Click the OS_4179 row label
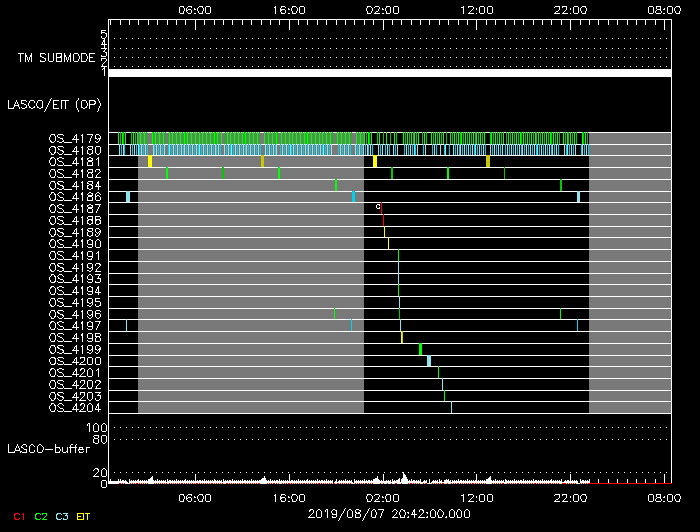Image resolution: width=700 pixels, height=532 pixels. 74,138
